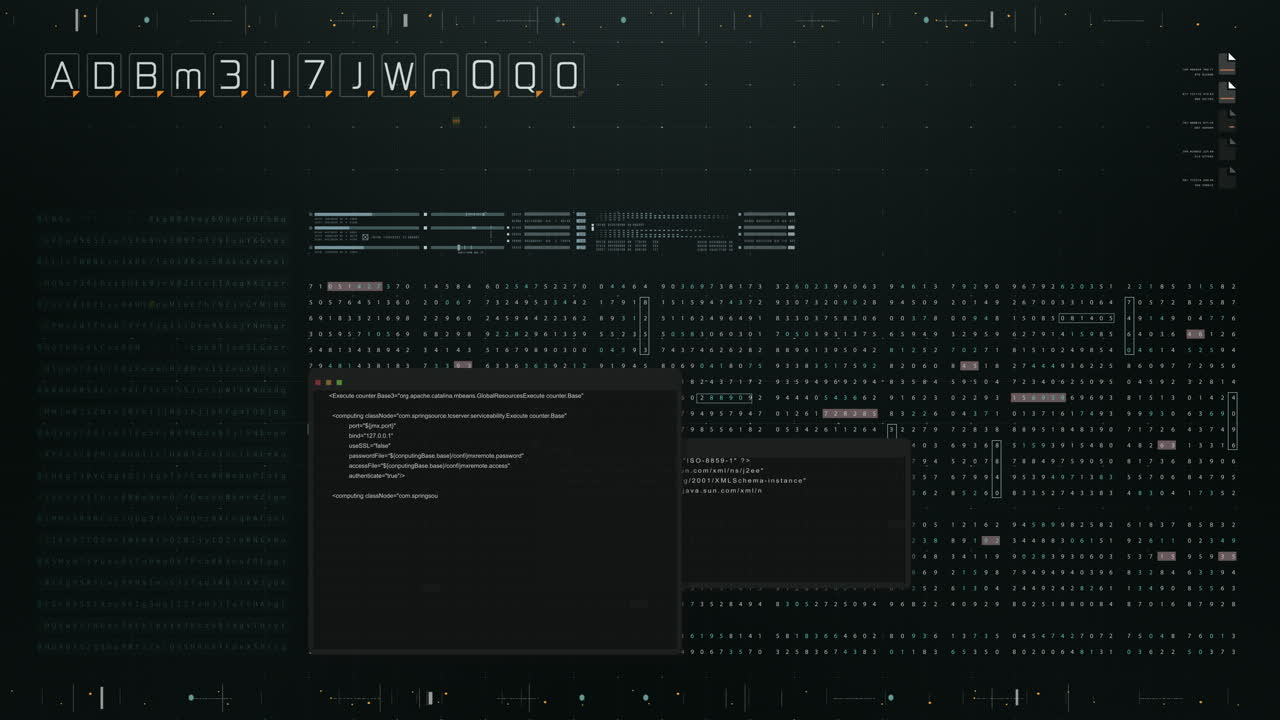Open the second file icon from top
The height and width of the screenshot is (720, 1280).
[1226, 93]
